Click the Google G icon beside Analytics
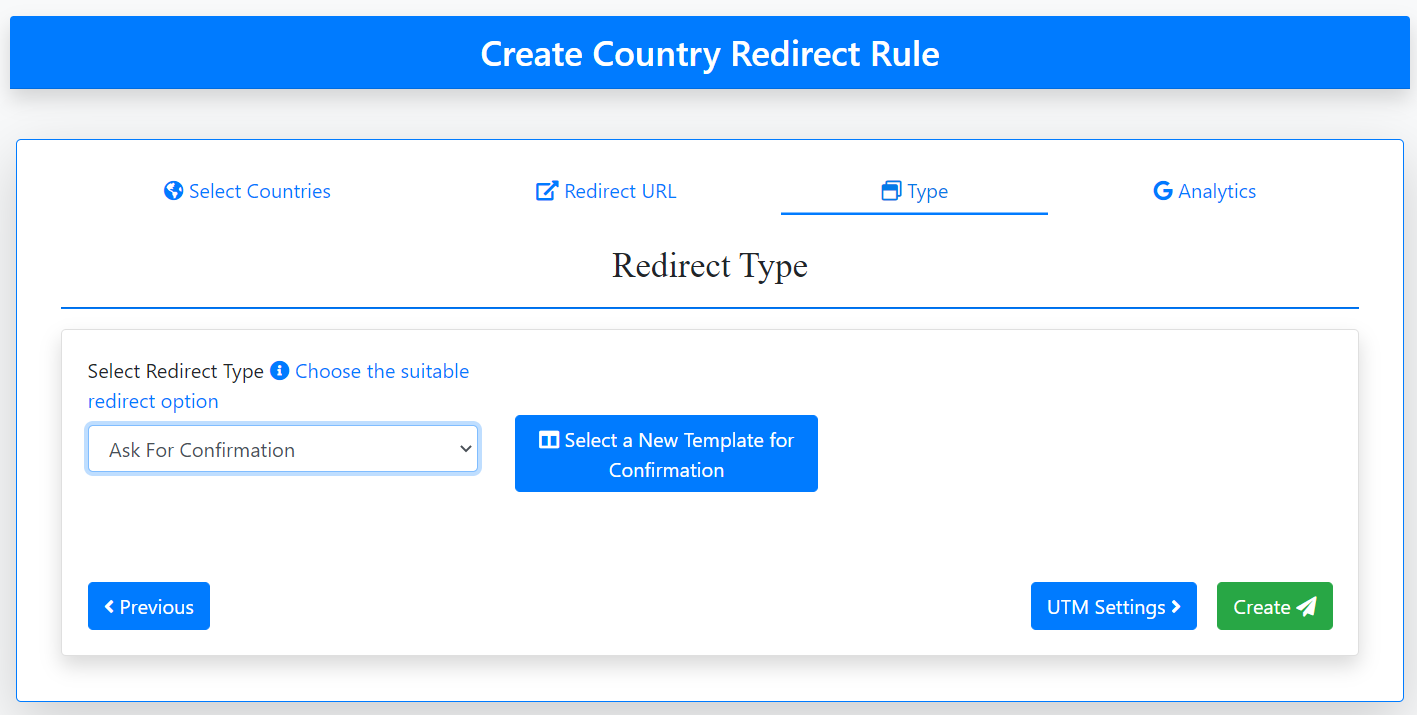Screen dimensions: 1417x715 point(1162,191)
